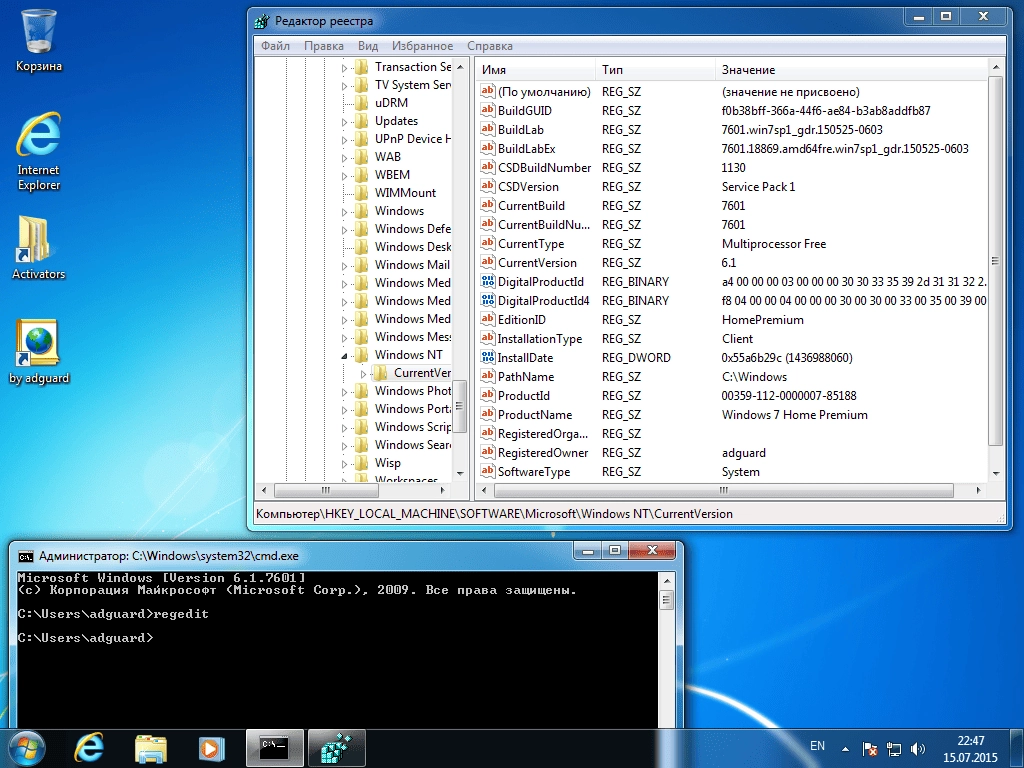Click the DigitalProductId binary value icon

coord(488,281)
